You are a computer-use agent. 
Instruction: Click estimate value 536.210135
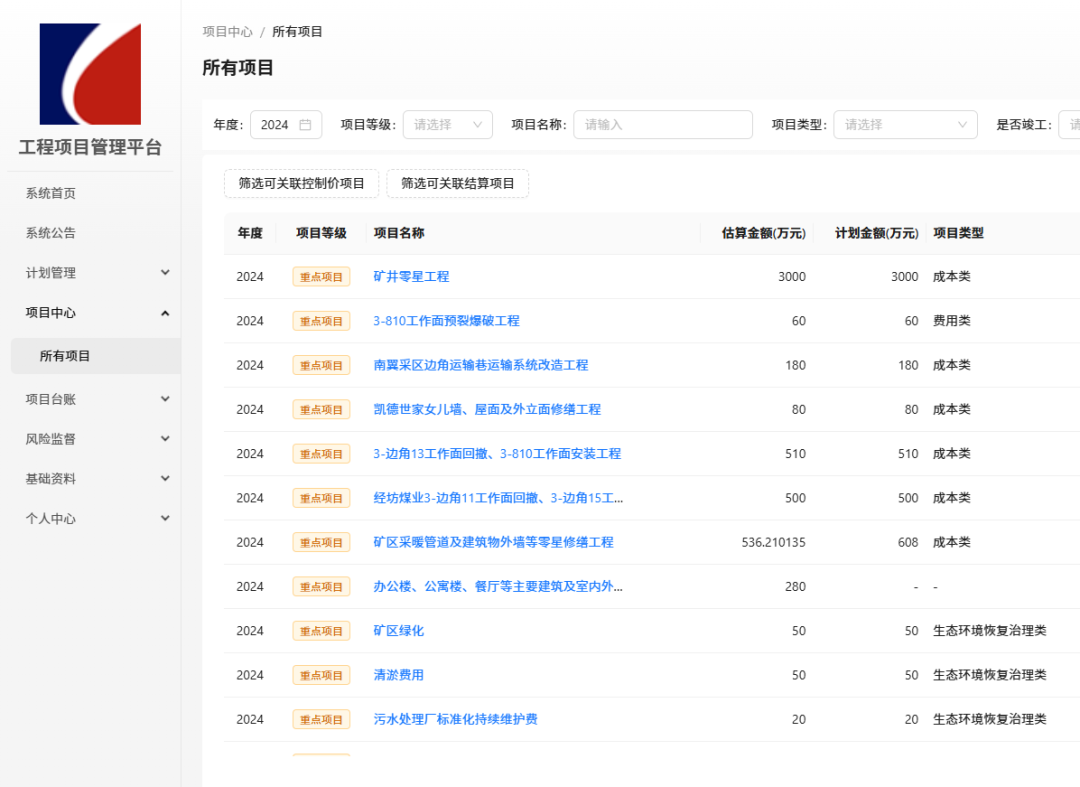tap(773, 543)
